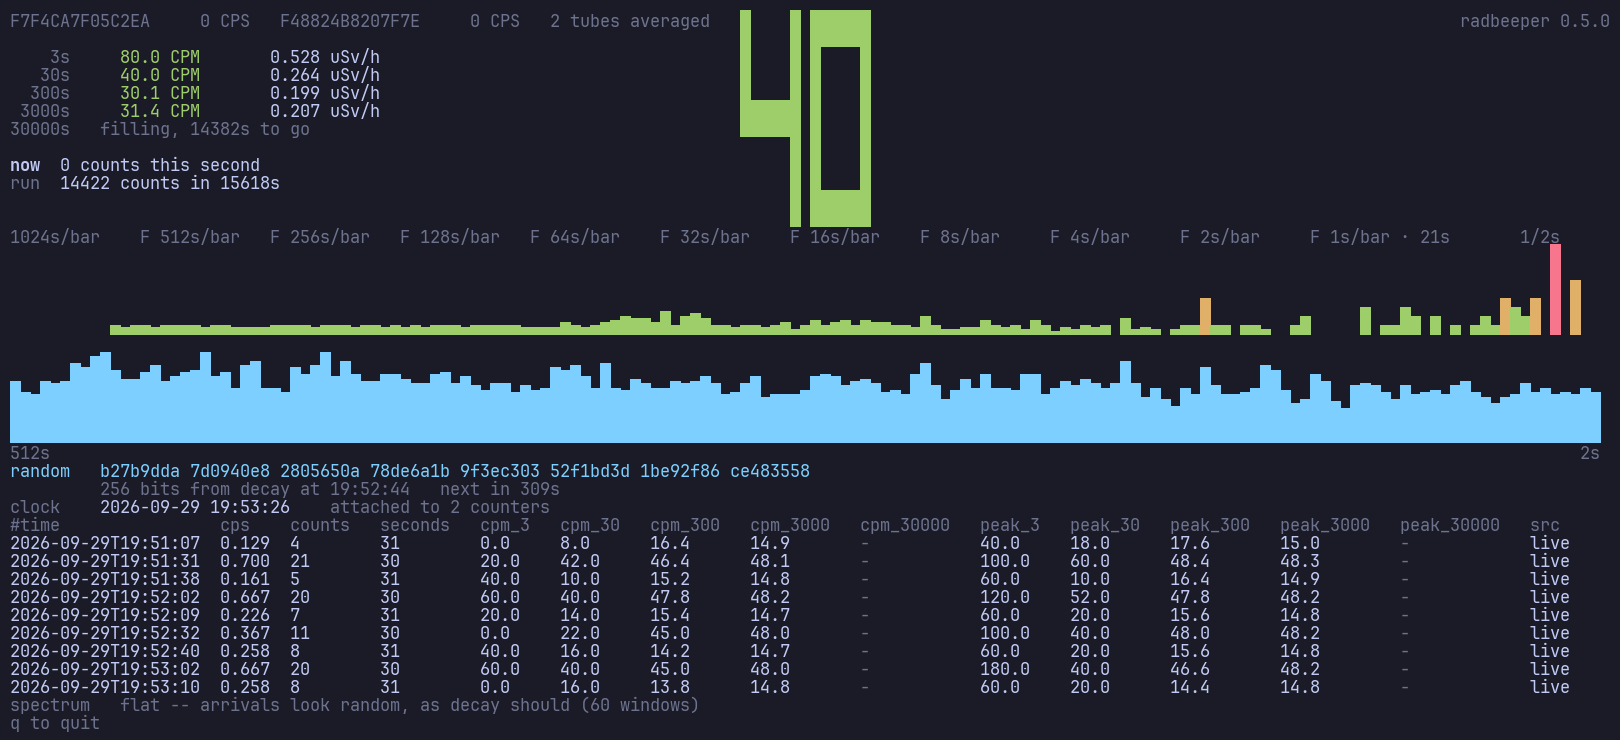This screenshot has height=740, width=1620.
Task: Click '14422 counts in 15618s' run total
Action: (x=170, y=183)
